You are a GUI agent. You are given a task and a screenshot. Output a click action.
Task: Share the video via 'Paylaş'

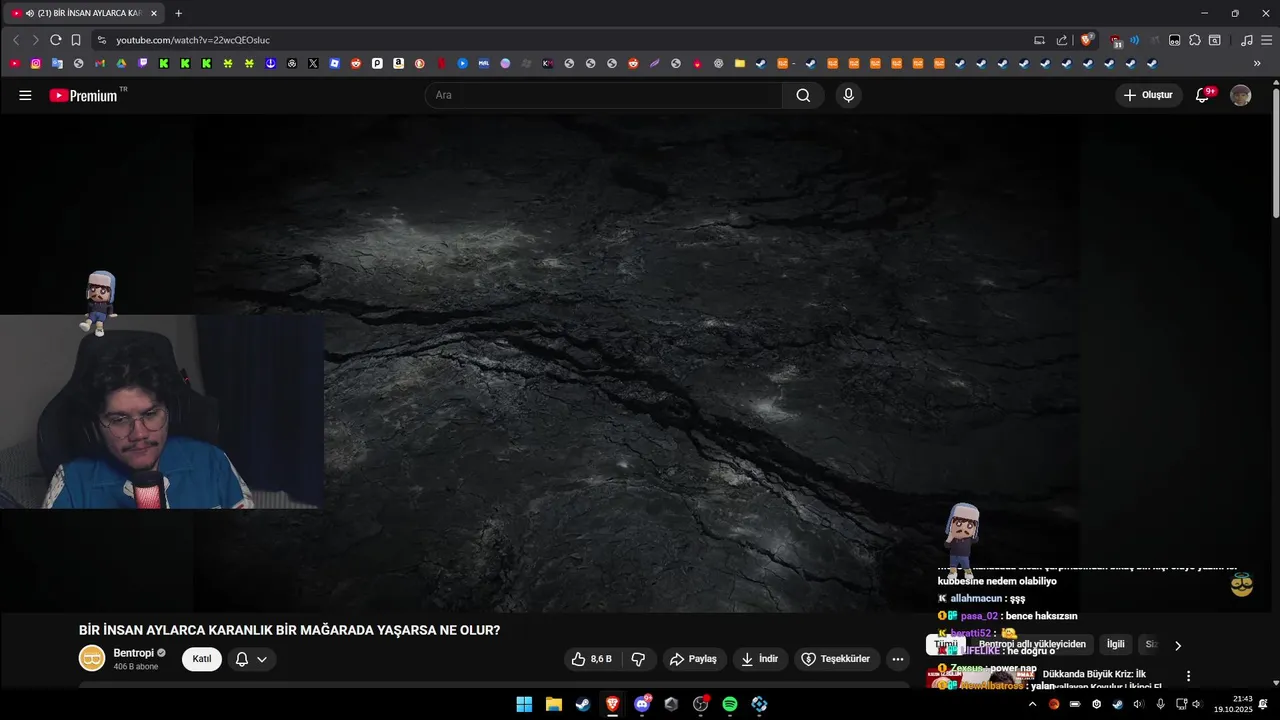(694, 659)
